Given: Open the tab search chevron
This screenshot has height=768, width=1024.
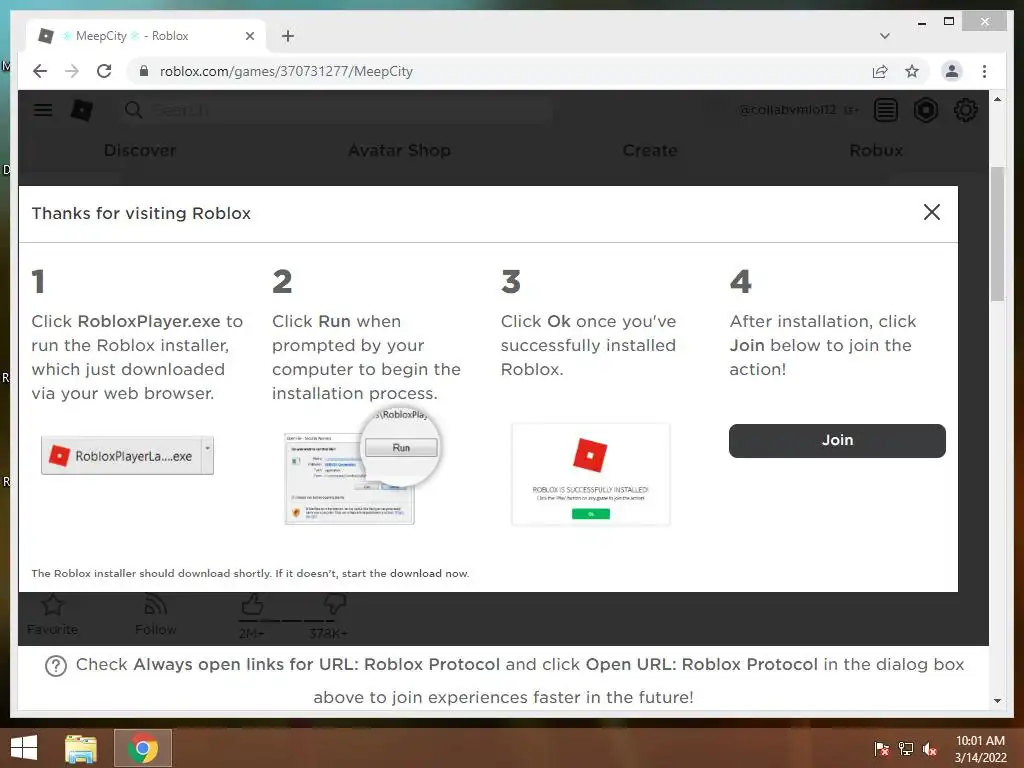Looking at the screenshot, I should pos(884,36).
